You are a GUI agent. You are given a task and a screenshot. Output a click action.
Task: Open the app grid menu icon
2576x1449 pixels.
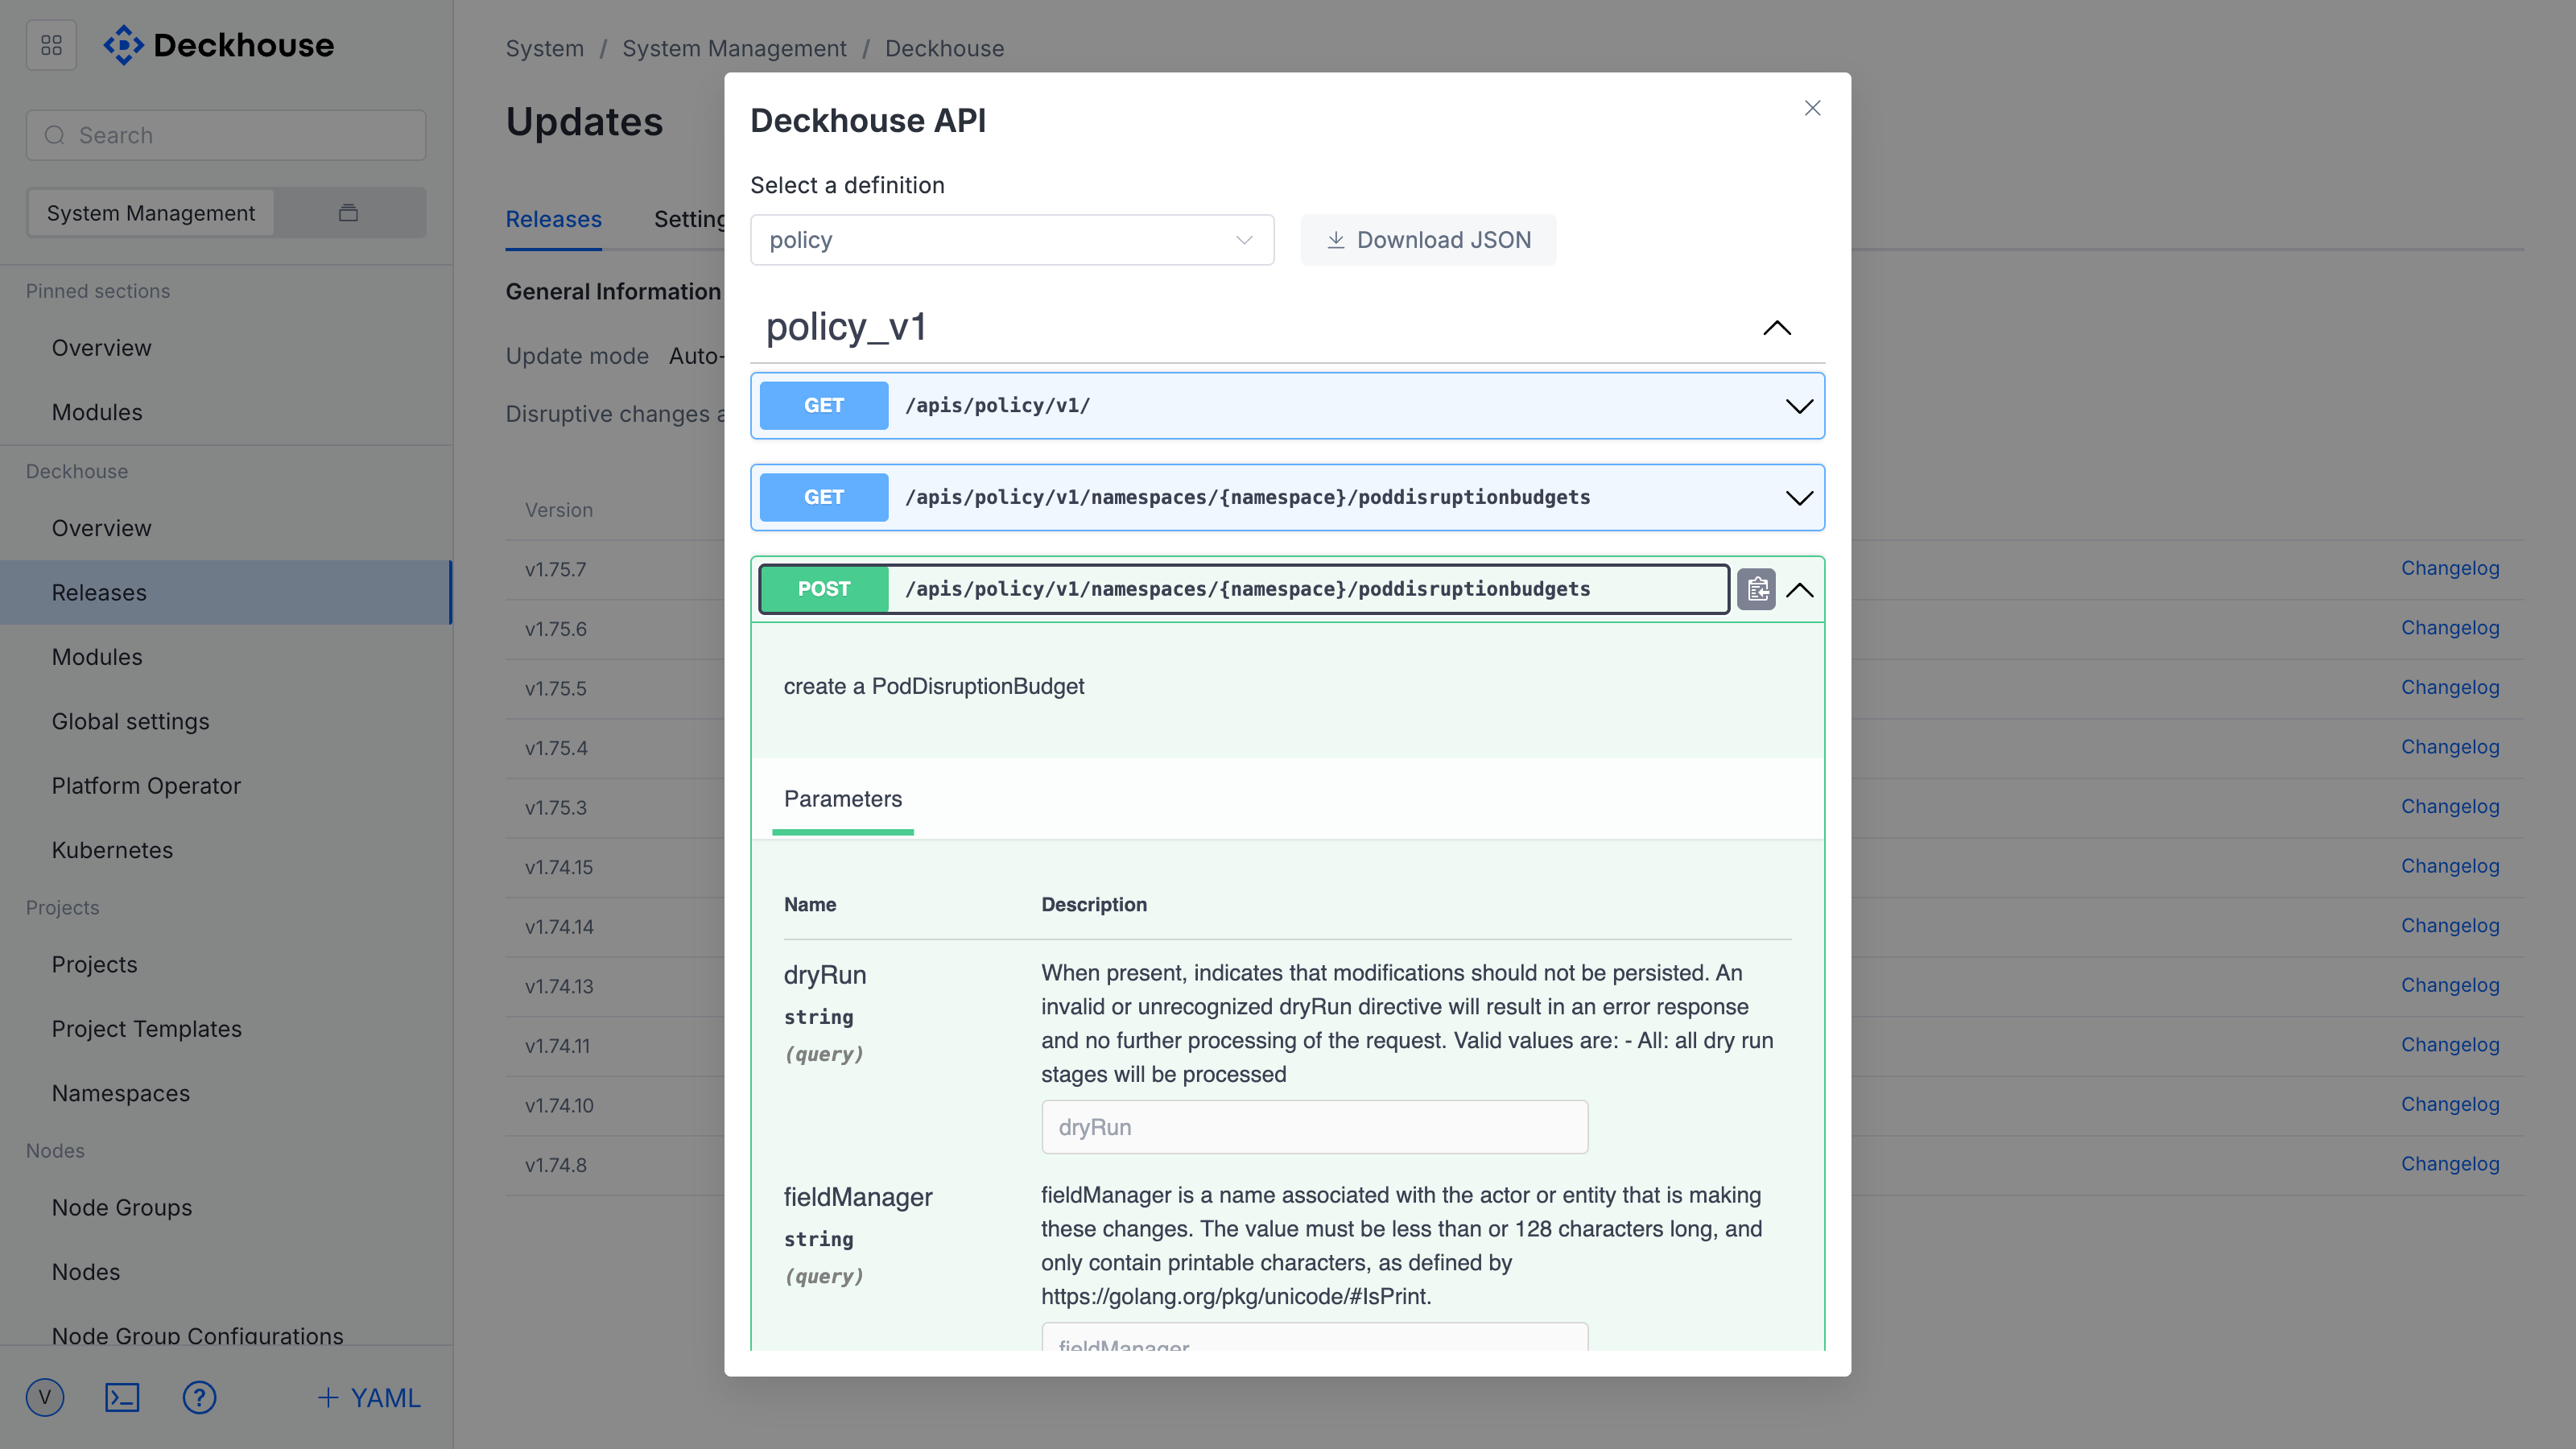tap(51, 45)
